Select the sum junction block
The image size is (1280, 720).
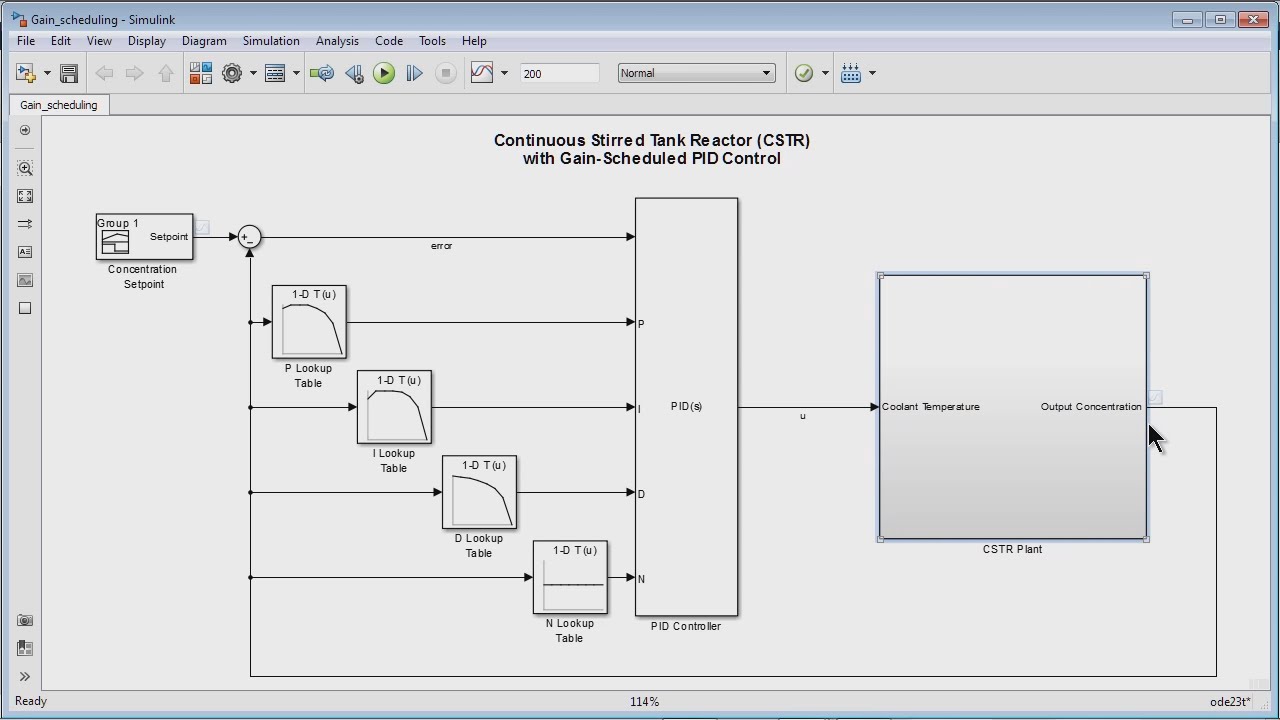250,237
